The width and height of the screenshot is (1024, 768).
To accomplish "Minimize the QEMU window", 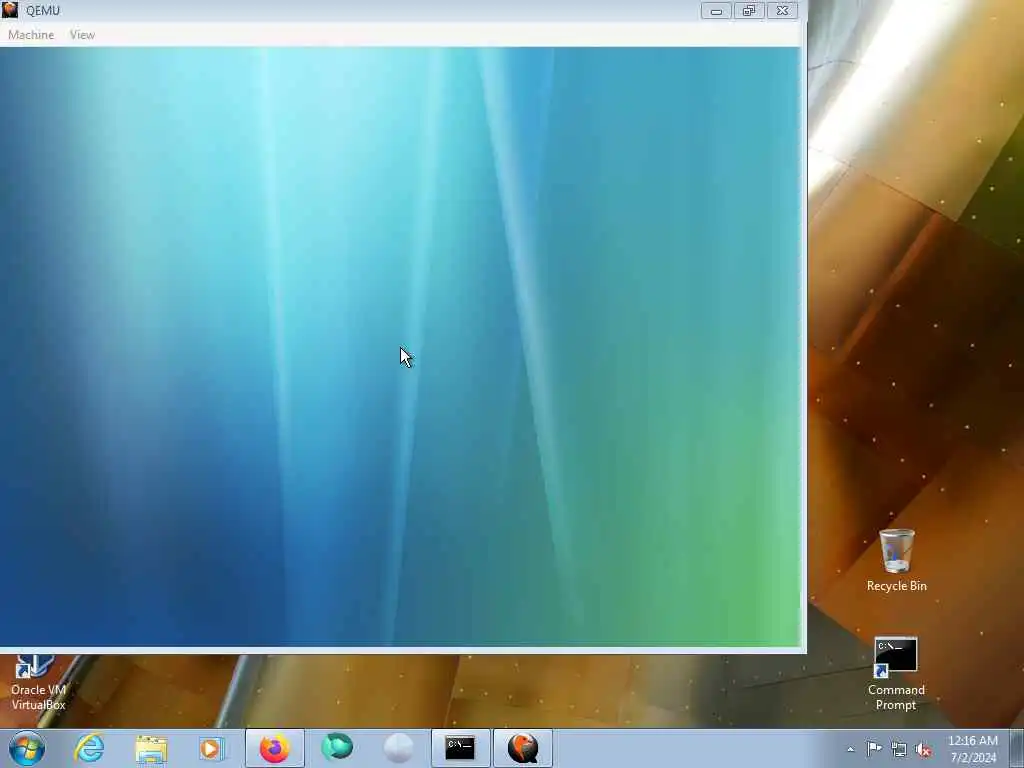I will pos(716,10).
